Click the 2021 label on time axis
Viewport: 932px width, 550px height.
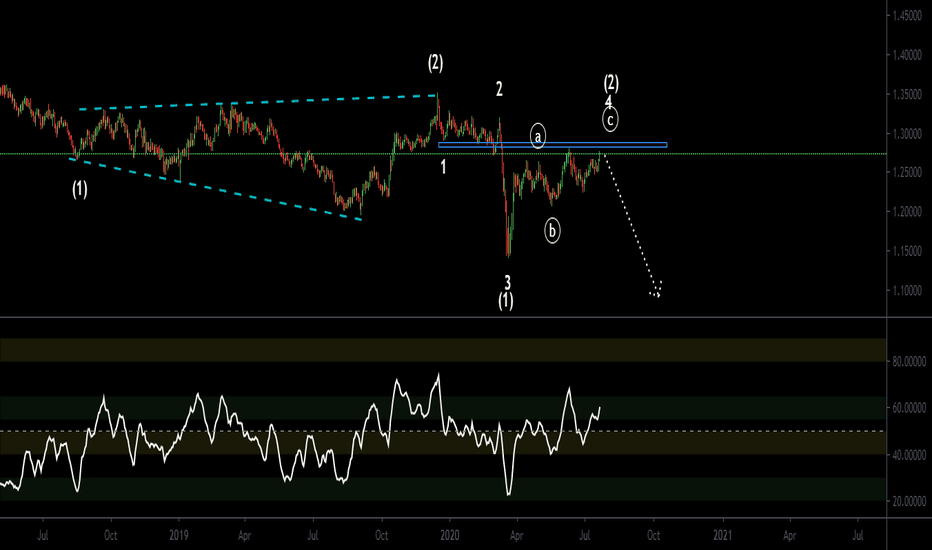coord(723,535)
